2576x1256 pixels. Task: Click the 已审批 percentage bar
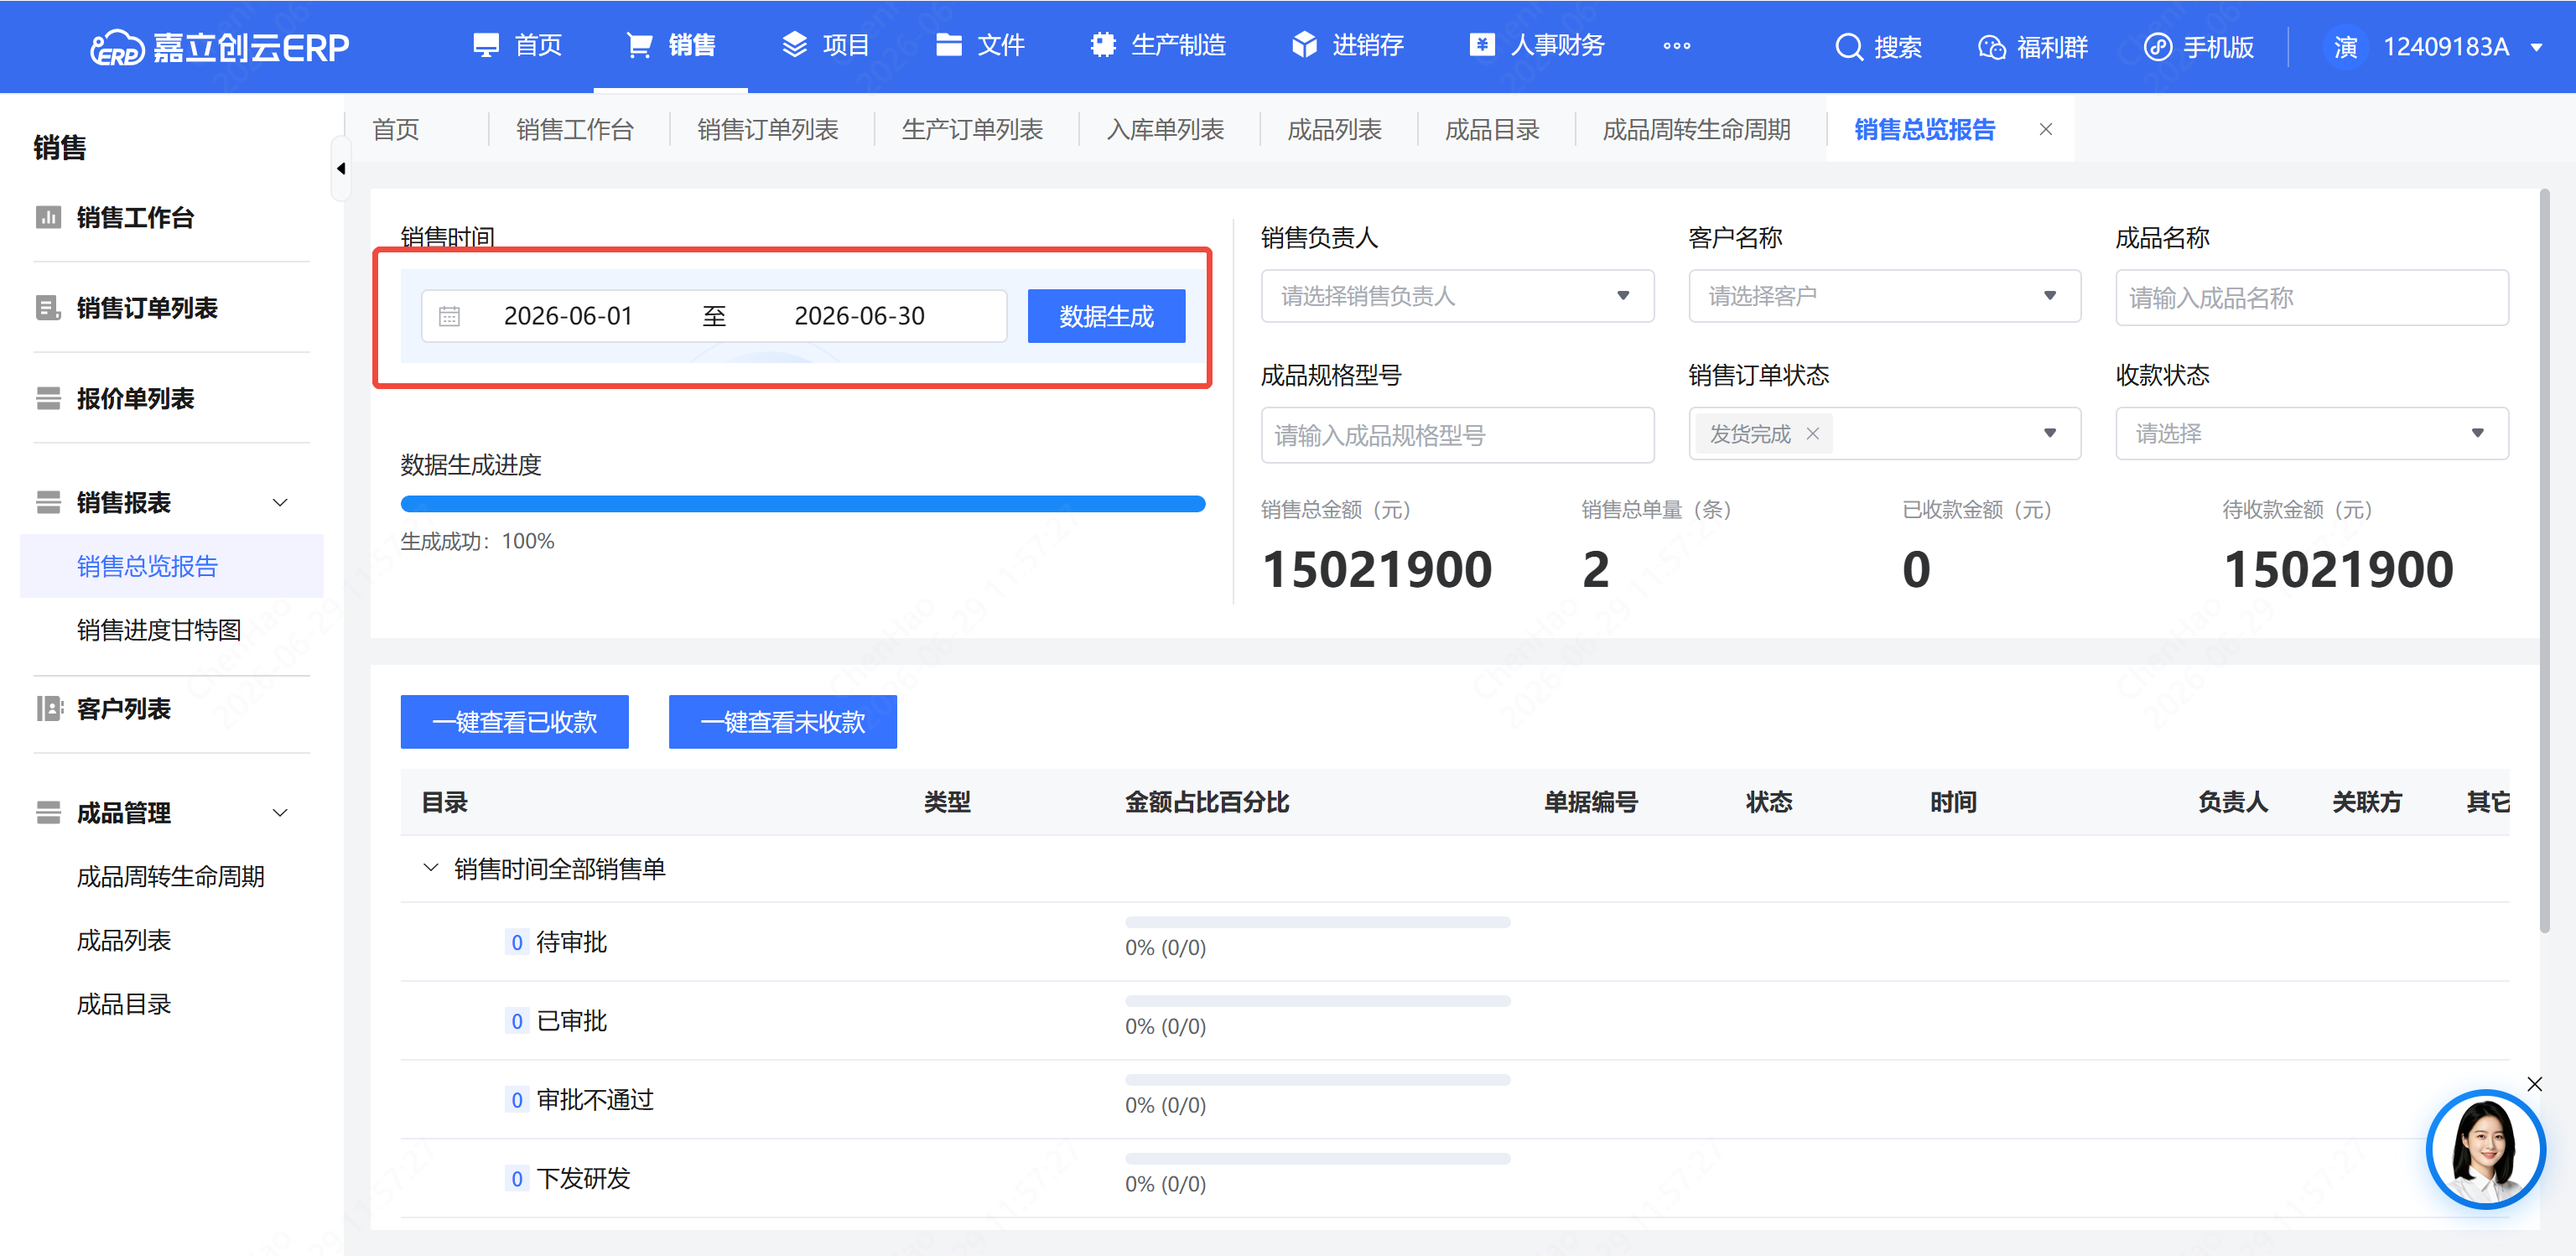click(x=1317, y=1001)
